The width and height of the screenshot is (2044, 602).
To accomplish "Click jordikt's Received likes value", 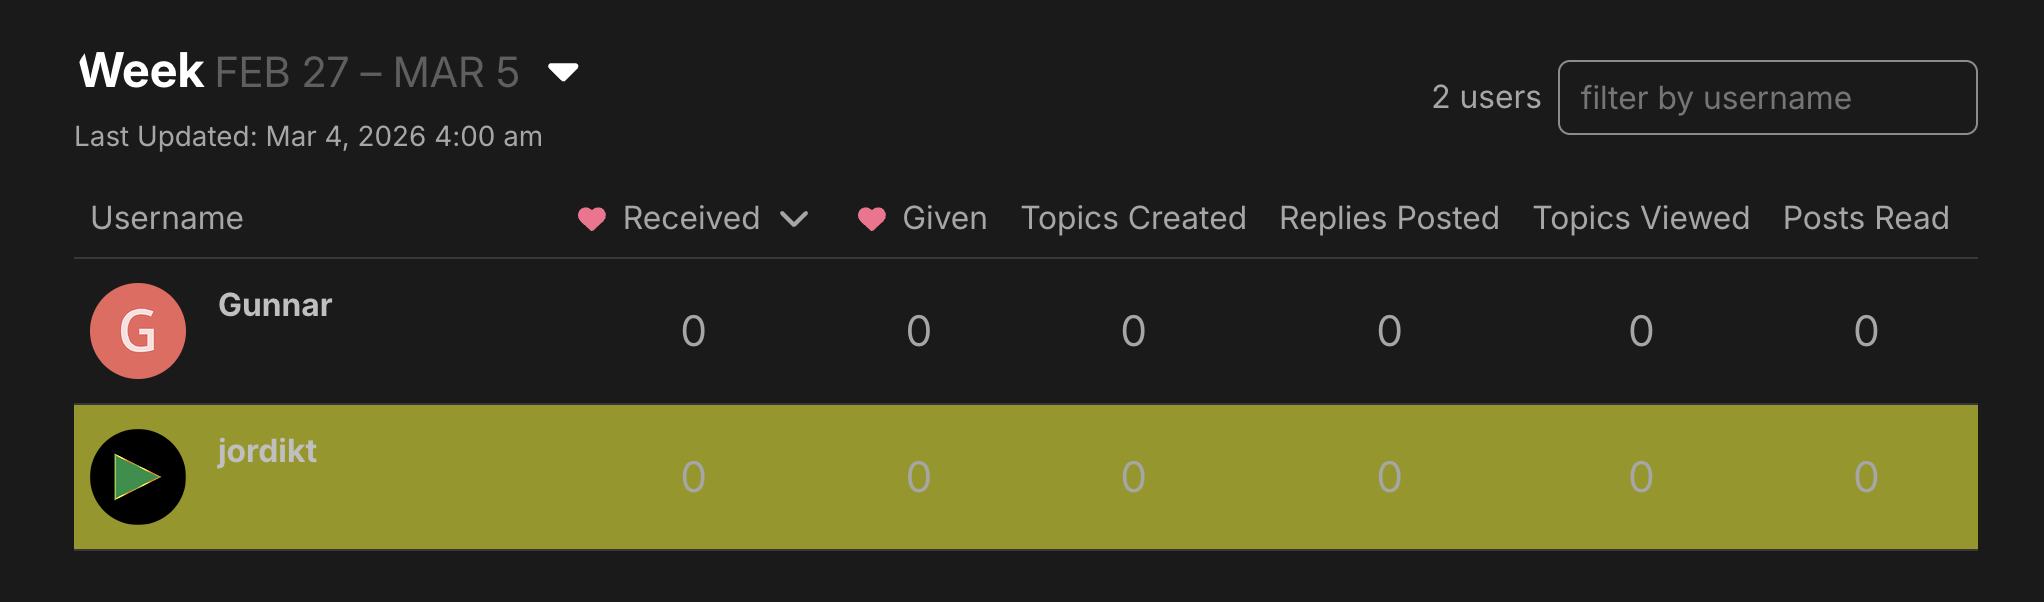I will (693, 477).
